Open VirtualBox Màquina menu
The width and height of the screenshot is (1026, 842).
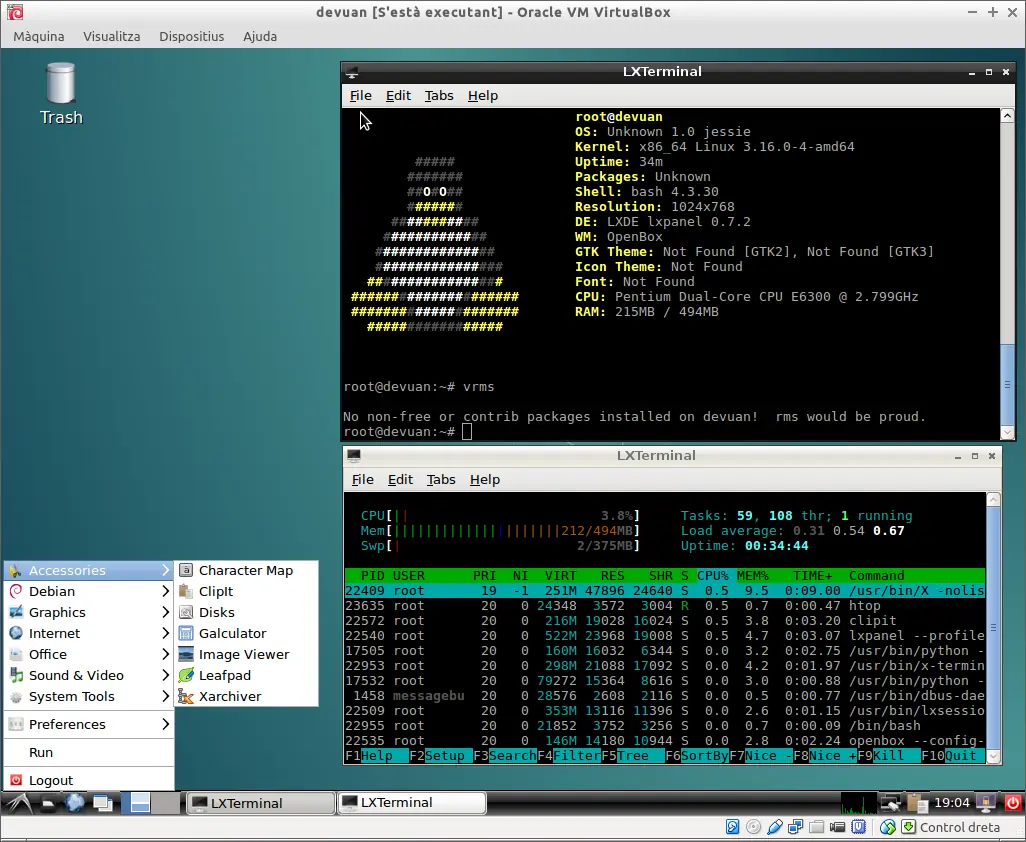(39, 37)
